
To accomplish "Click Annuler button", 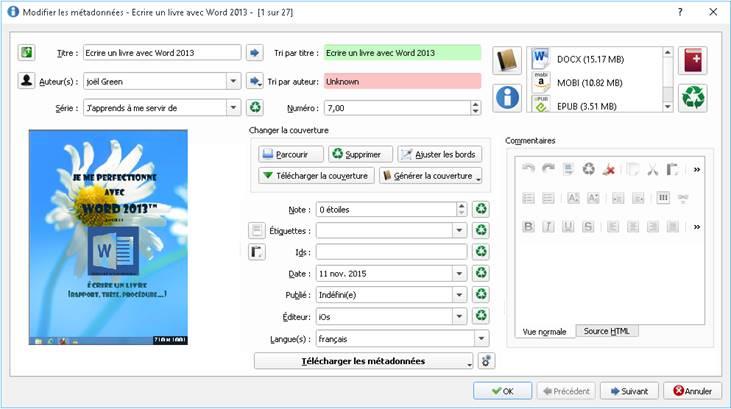I will (692, 391).
